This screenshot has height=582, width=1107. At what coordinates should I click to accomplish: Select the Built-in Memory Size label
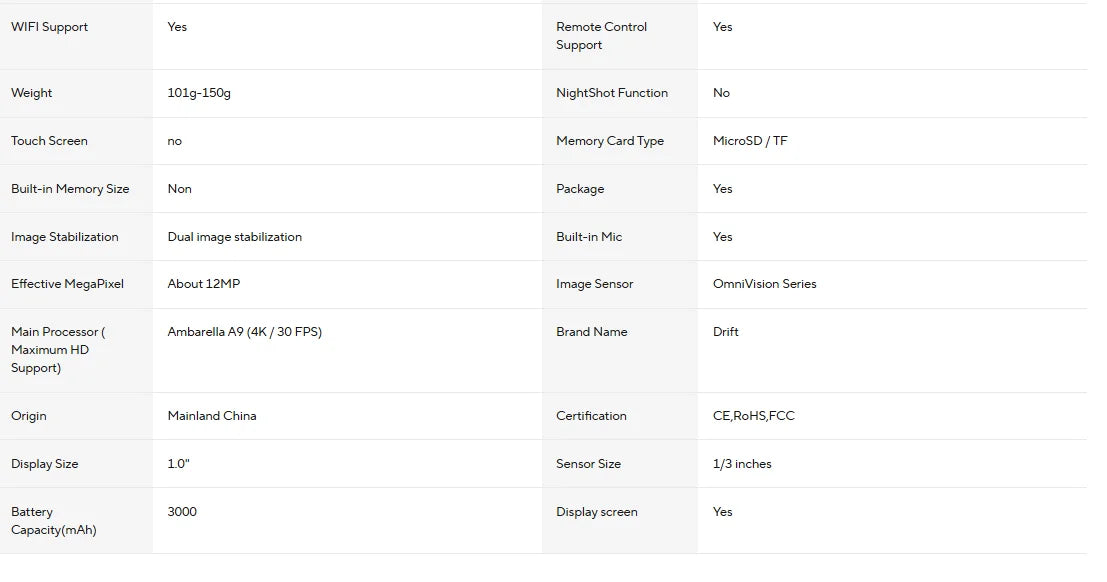tap(70, 189)
